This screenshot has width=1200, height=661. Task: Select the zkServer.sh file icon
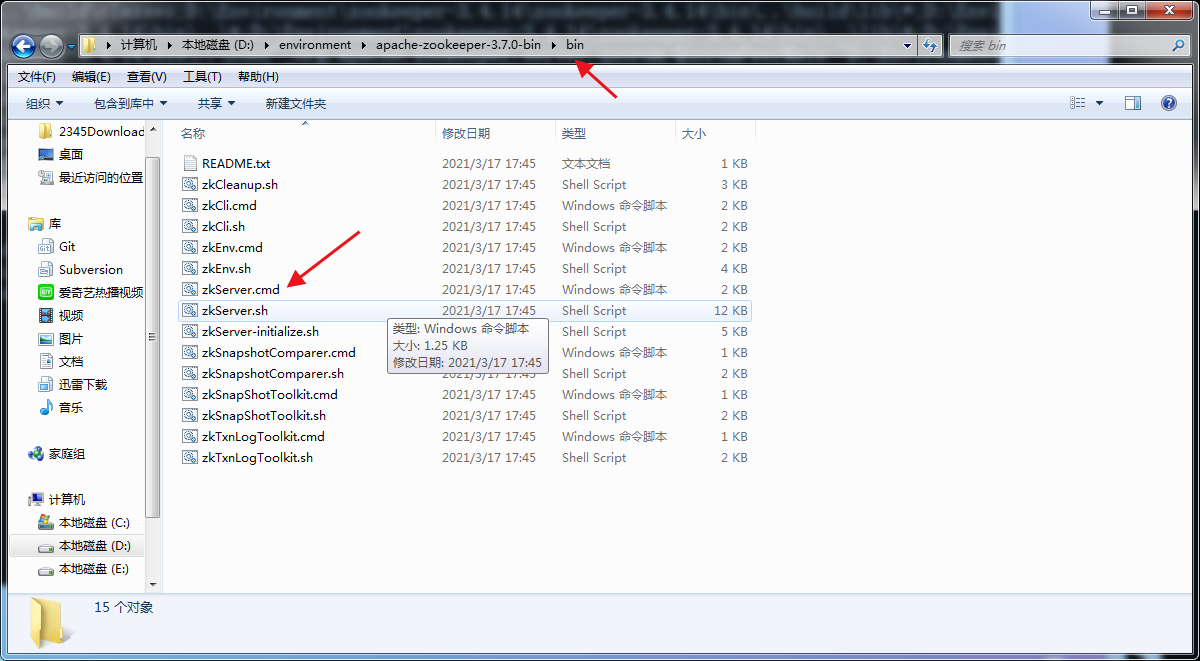coord(191,310)
